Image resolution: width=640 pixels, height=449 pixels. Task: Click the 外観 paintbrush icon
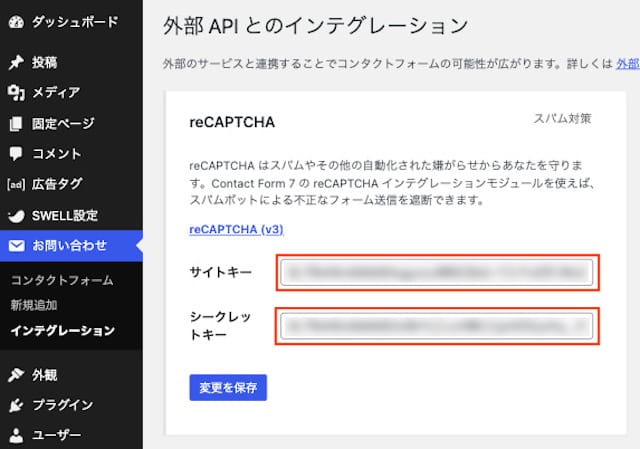coord(16,375)
